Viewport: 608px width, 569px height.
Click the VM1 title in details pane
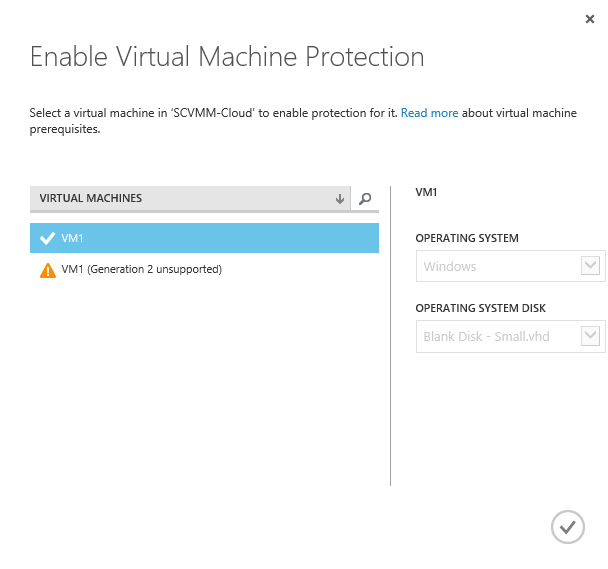tap(426, 192)
